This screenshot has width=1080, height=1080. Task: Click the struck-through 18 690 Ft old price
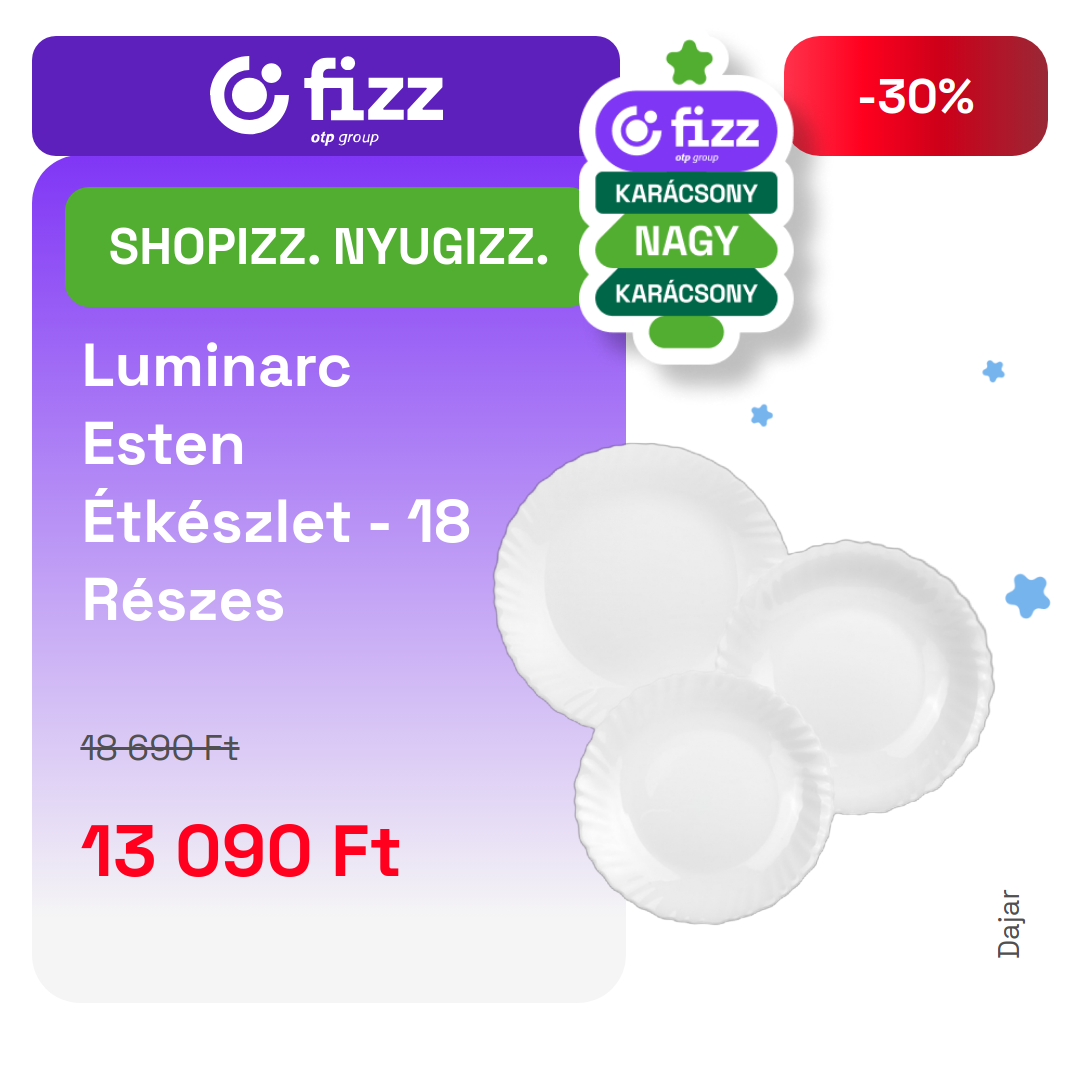click(160, 748)
